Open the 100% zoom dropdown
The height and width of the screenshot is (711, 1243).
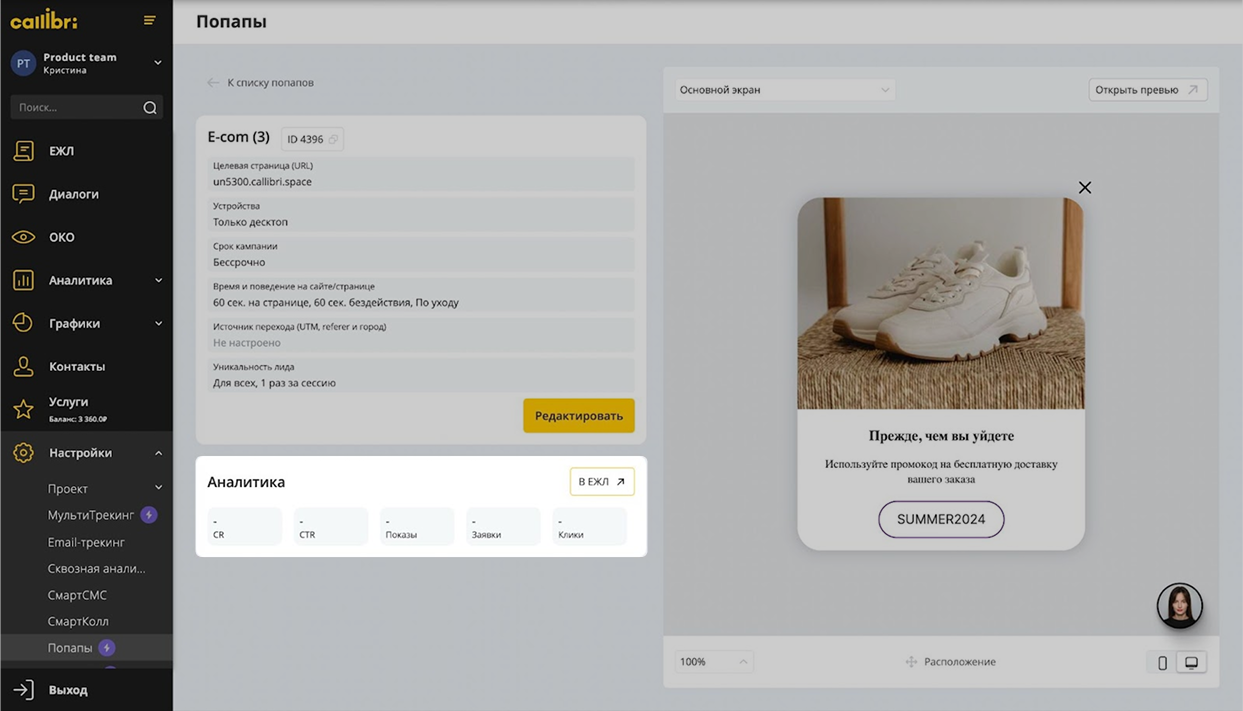click(x=714, y=662)
